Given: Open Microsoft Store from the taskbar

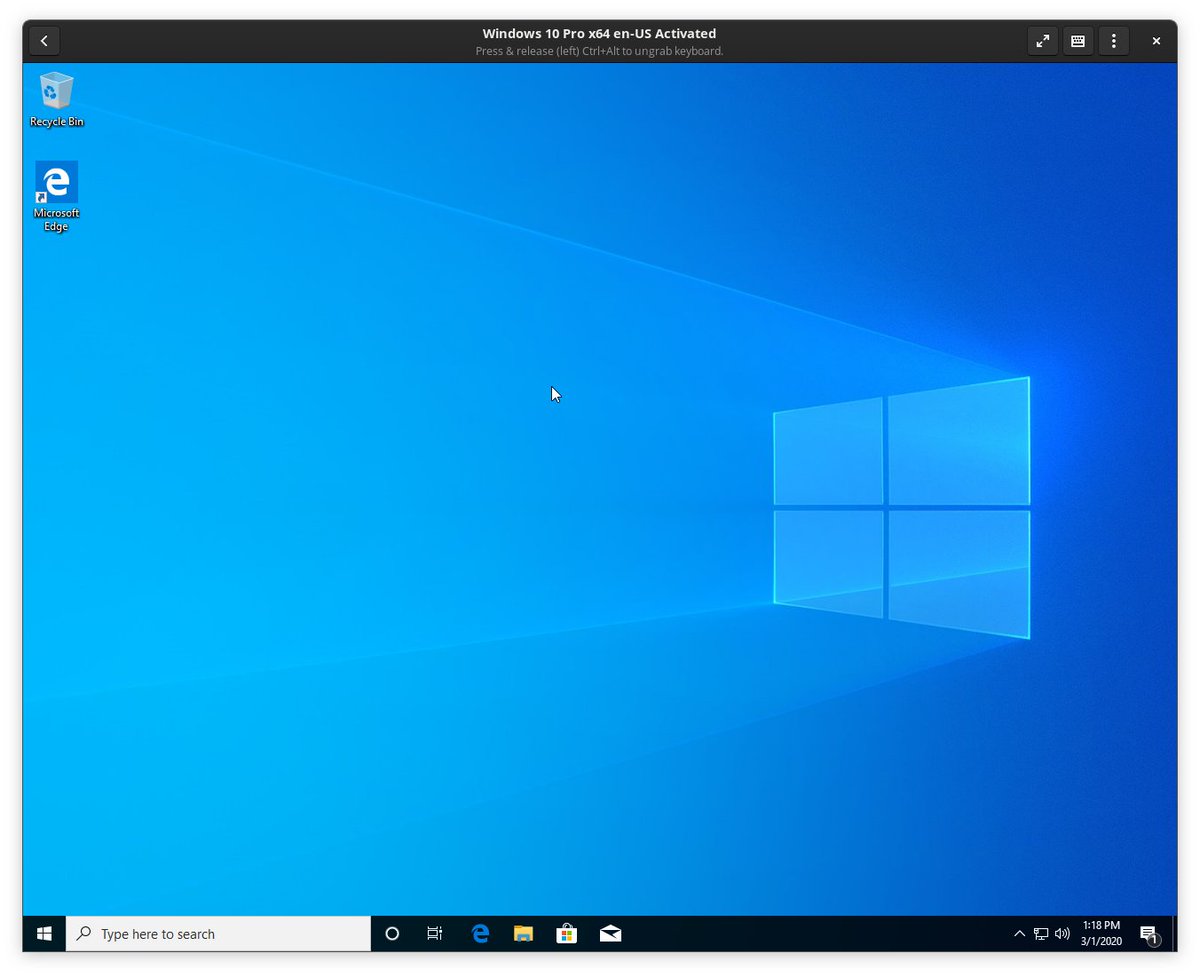Looking at the screenshot, I should 567,934.
